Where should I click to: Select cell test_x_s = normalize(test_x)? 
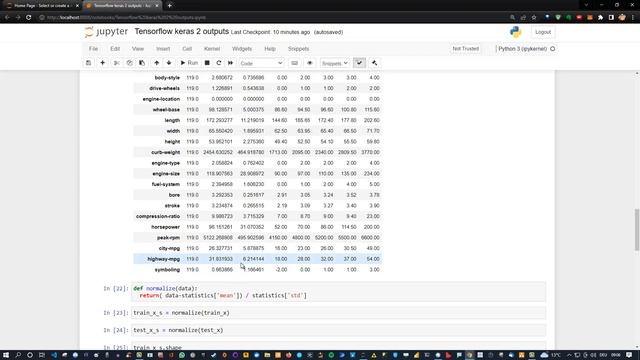pos(339,330)
